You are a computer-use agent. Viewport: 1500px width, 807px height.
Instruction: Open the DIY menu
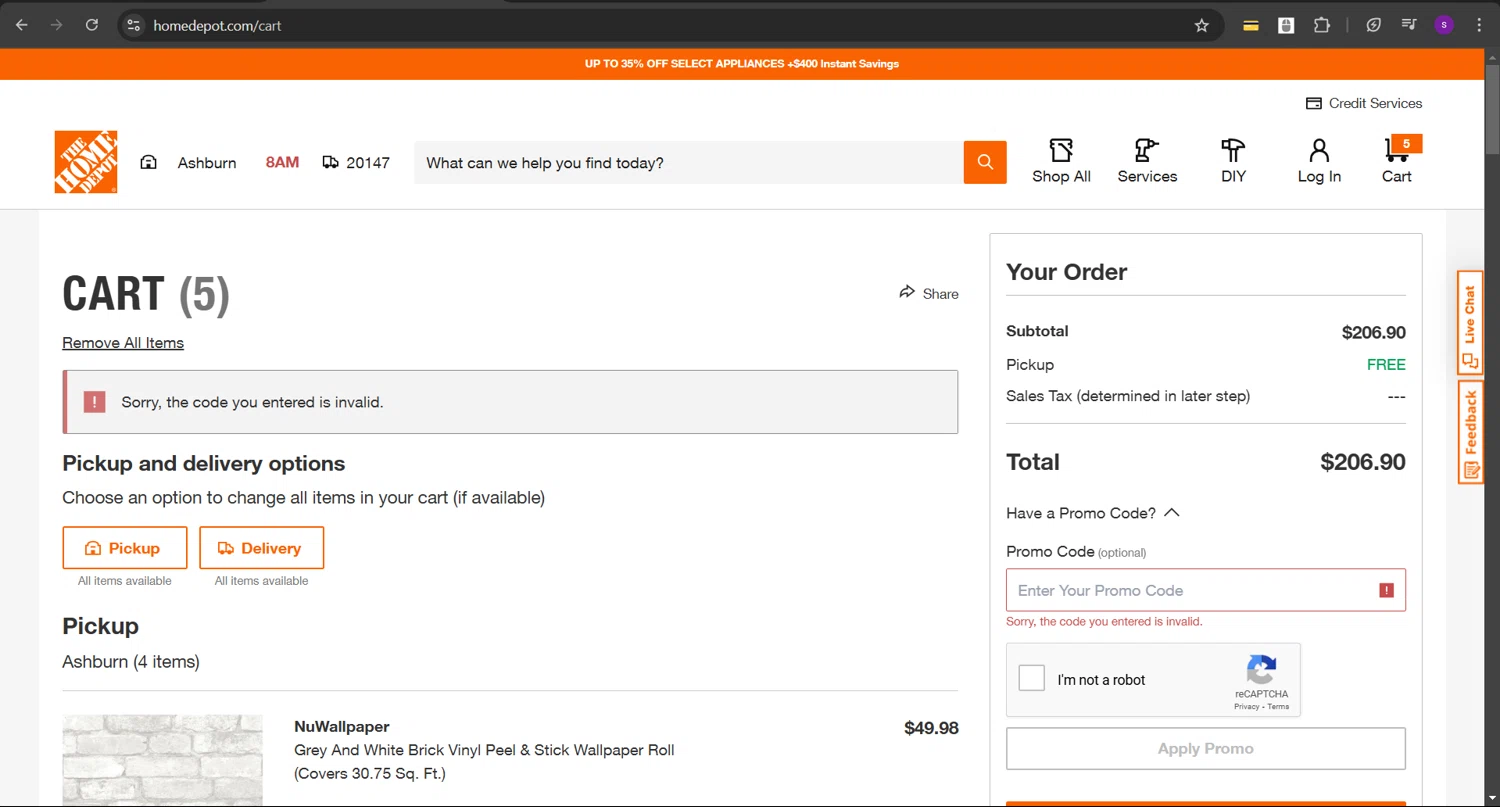click(x=1234, y=161)
